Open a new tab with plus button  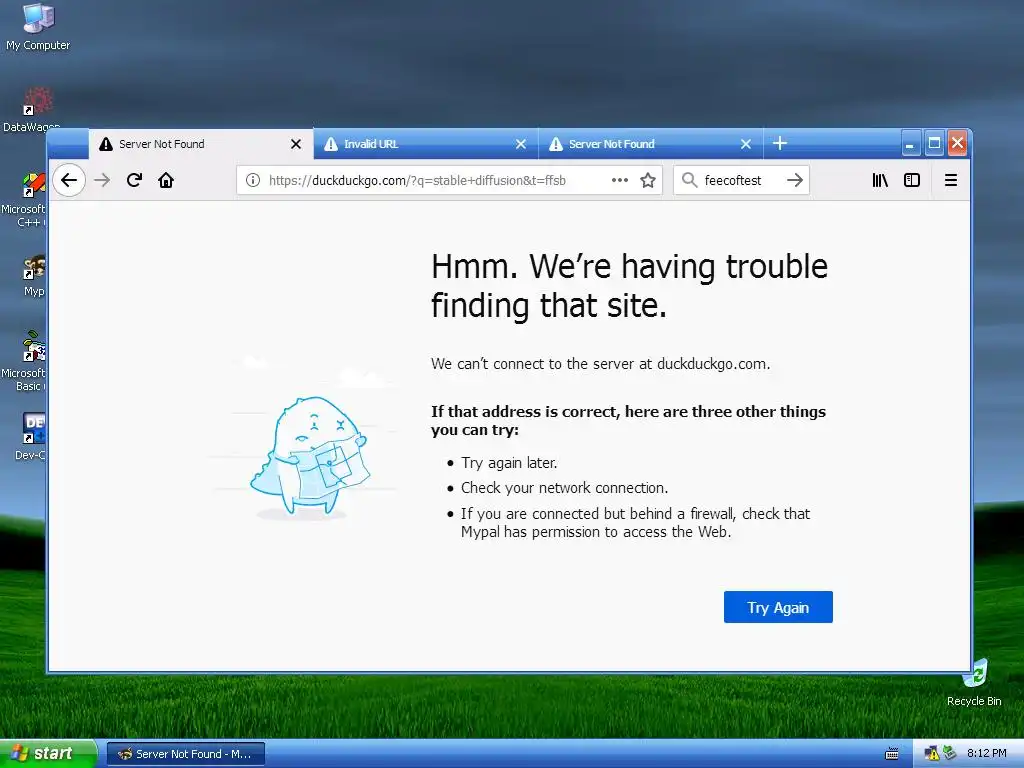click(x=780, y=143)
